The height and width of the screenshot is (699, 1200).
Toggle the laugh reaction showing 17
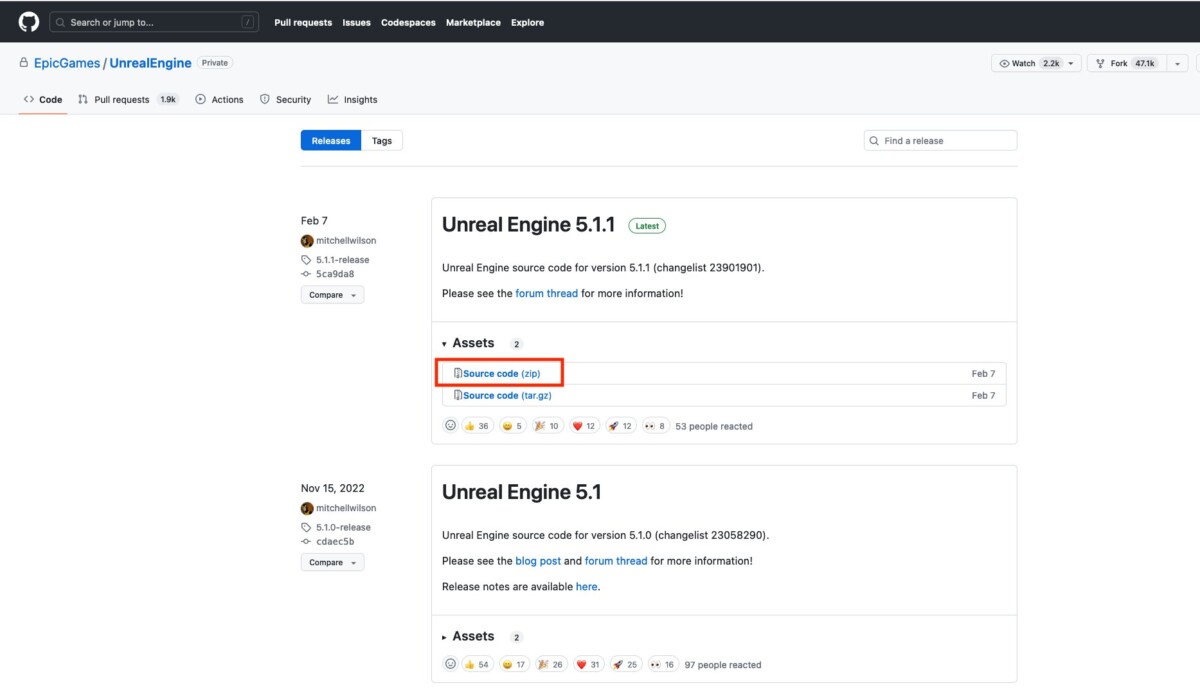coord(514,664)
